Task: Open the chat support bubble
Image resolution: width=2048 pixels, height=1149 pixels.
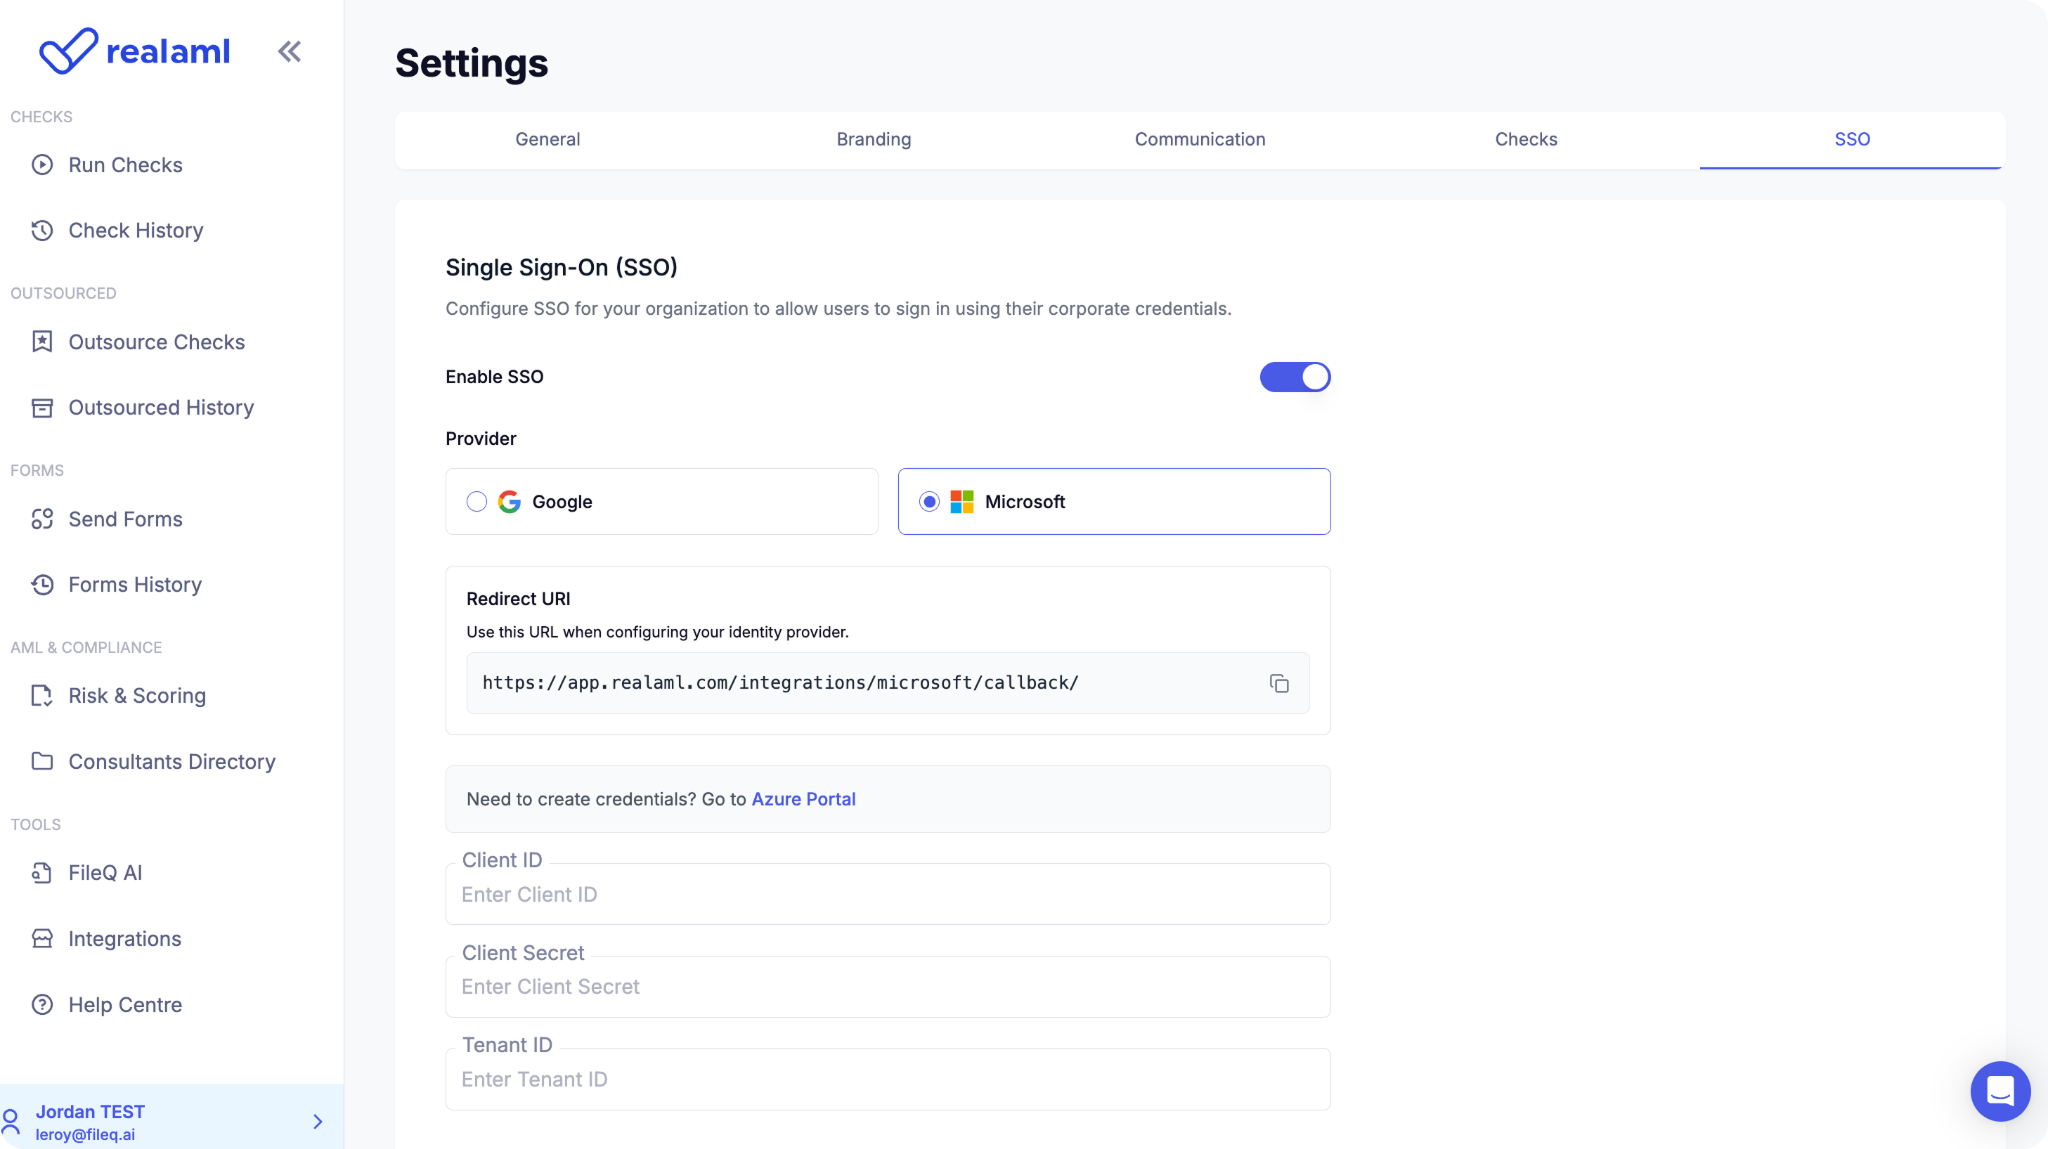Action: [2000, 1091]
